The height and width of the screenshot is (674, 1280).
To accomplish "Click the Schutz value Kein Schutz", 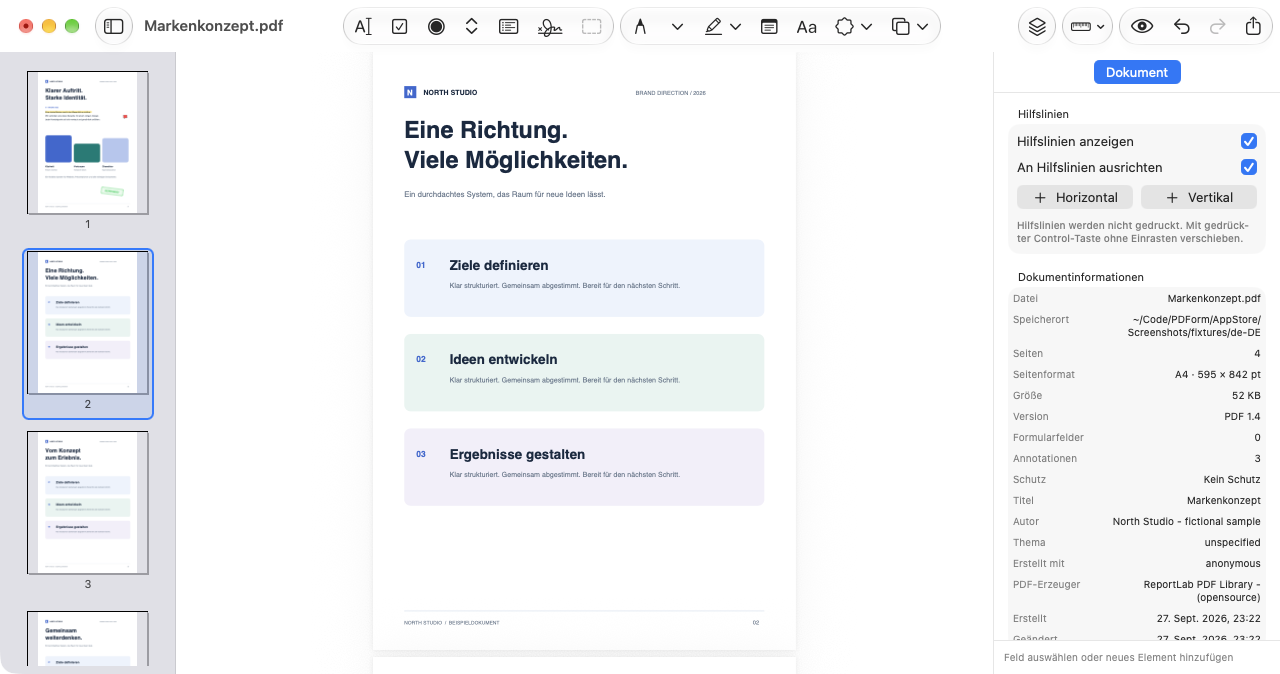I will [x=1232, y=479].
